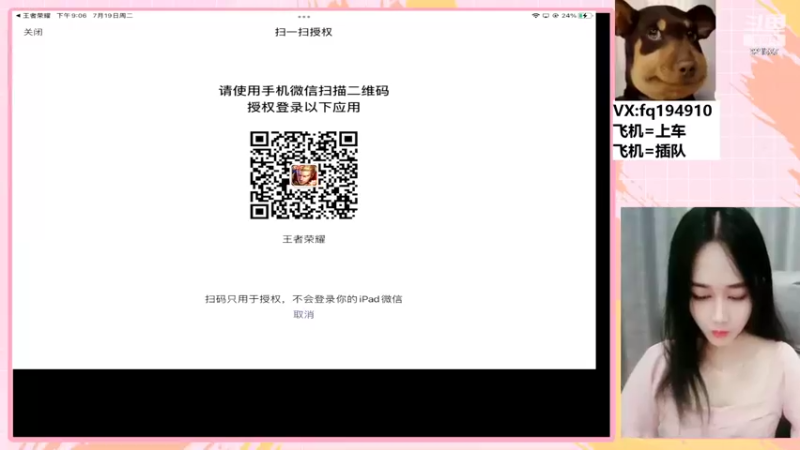Tap the three-dot multitasking indicator at top
This screenshot has height=450, width=800.
pyautogui.click(x=304, y=16)
